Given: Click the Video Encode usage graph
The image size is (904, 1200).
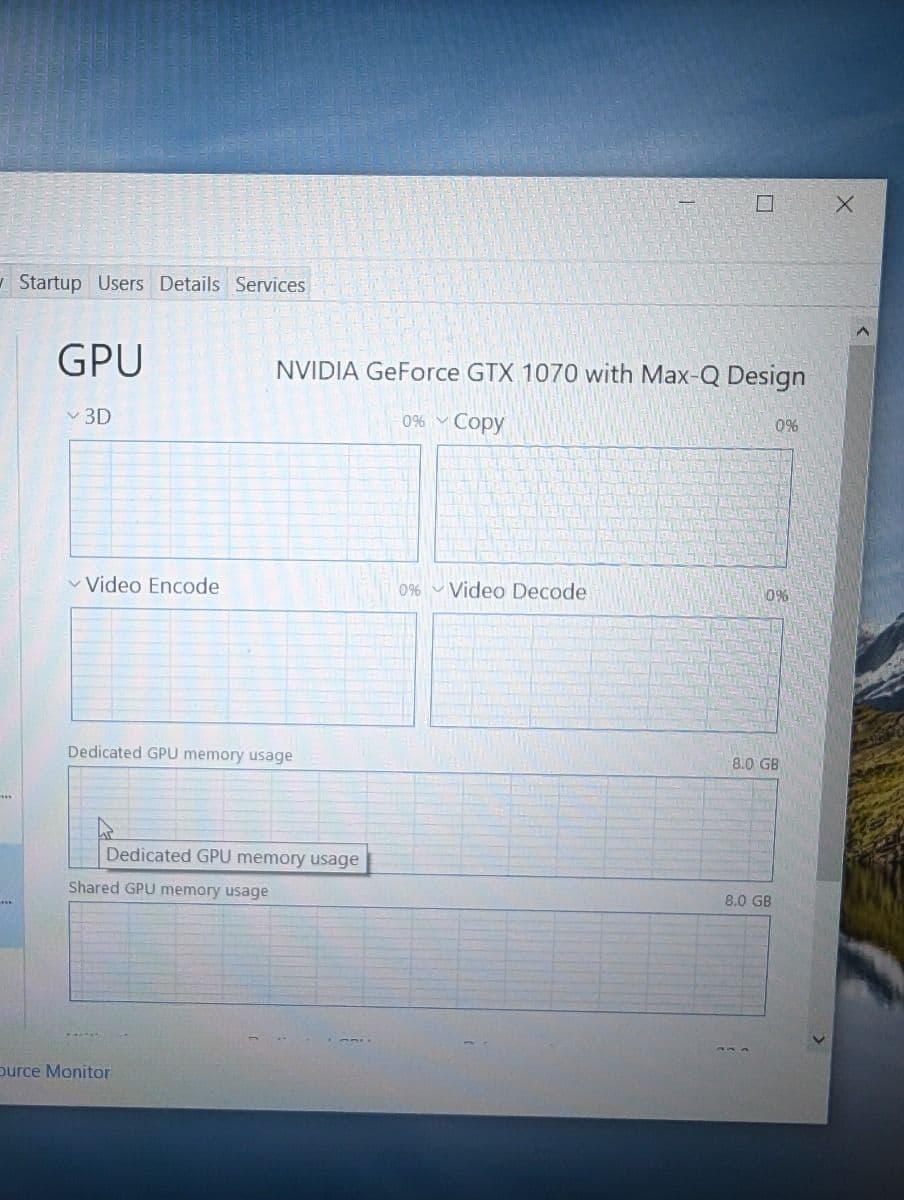Looking at the screenshot, I should (243, 667).
